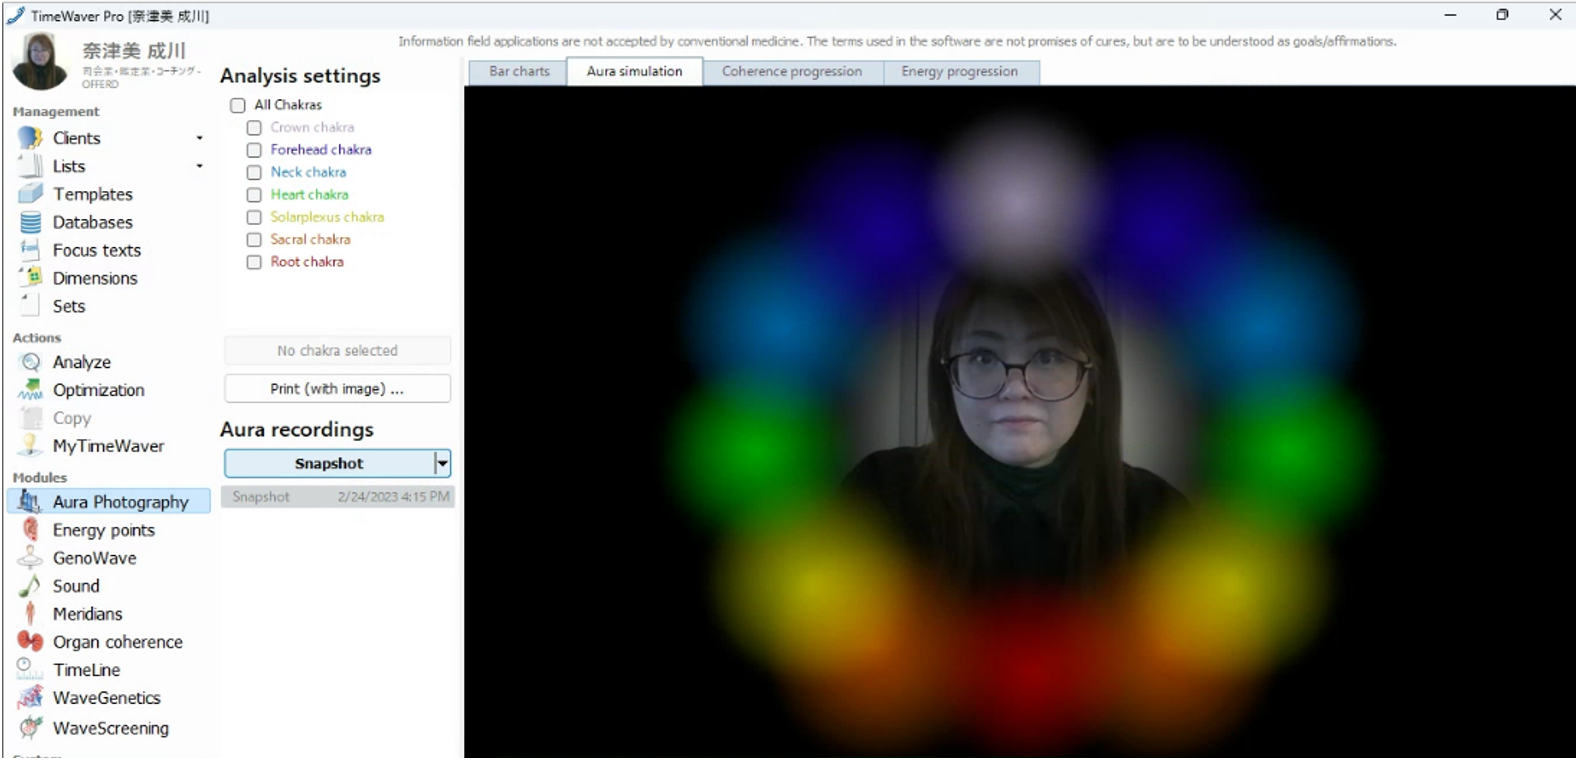Click the Energy points module icon

click(31, 530)
